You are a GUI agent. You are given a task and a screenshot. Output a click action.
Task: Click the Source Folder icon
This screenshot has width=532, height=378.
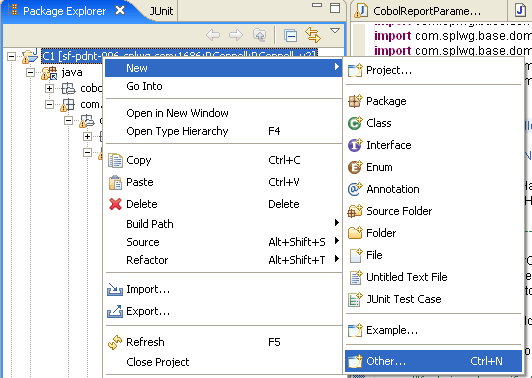(355, 211)
